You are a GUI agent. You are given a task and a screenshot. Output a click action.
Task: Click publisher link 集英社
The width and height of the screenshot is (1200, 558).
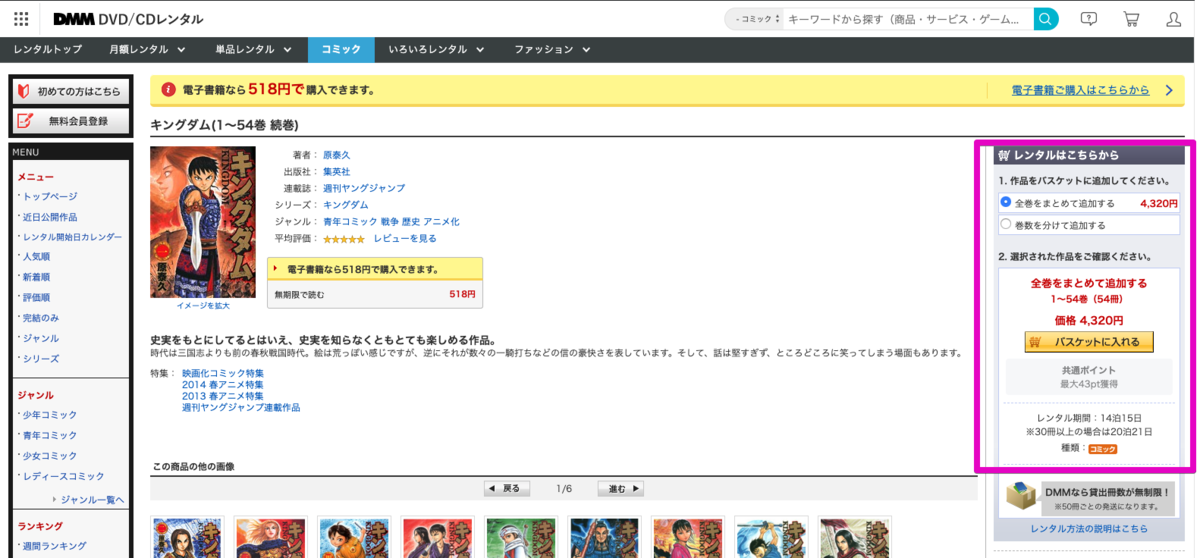(x=336, y=172)
